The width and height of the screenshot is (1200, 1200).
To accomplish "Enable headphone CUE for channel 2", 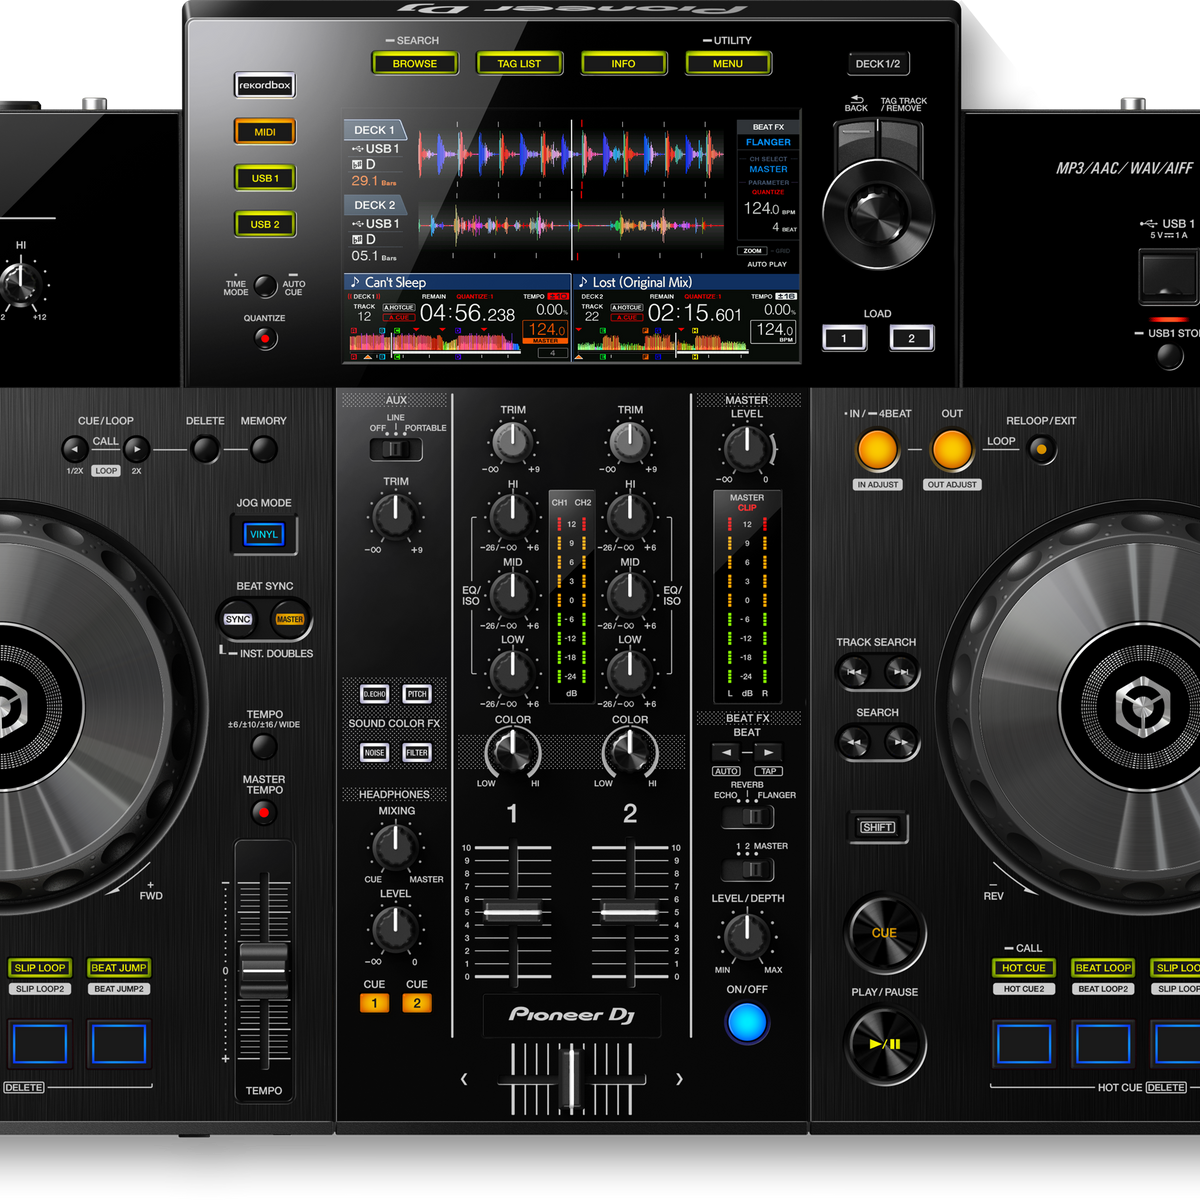I will 417,1003.
